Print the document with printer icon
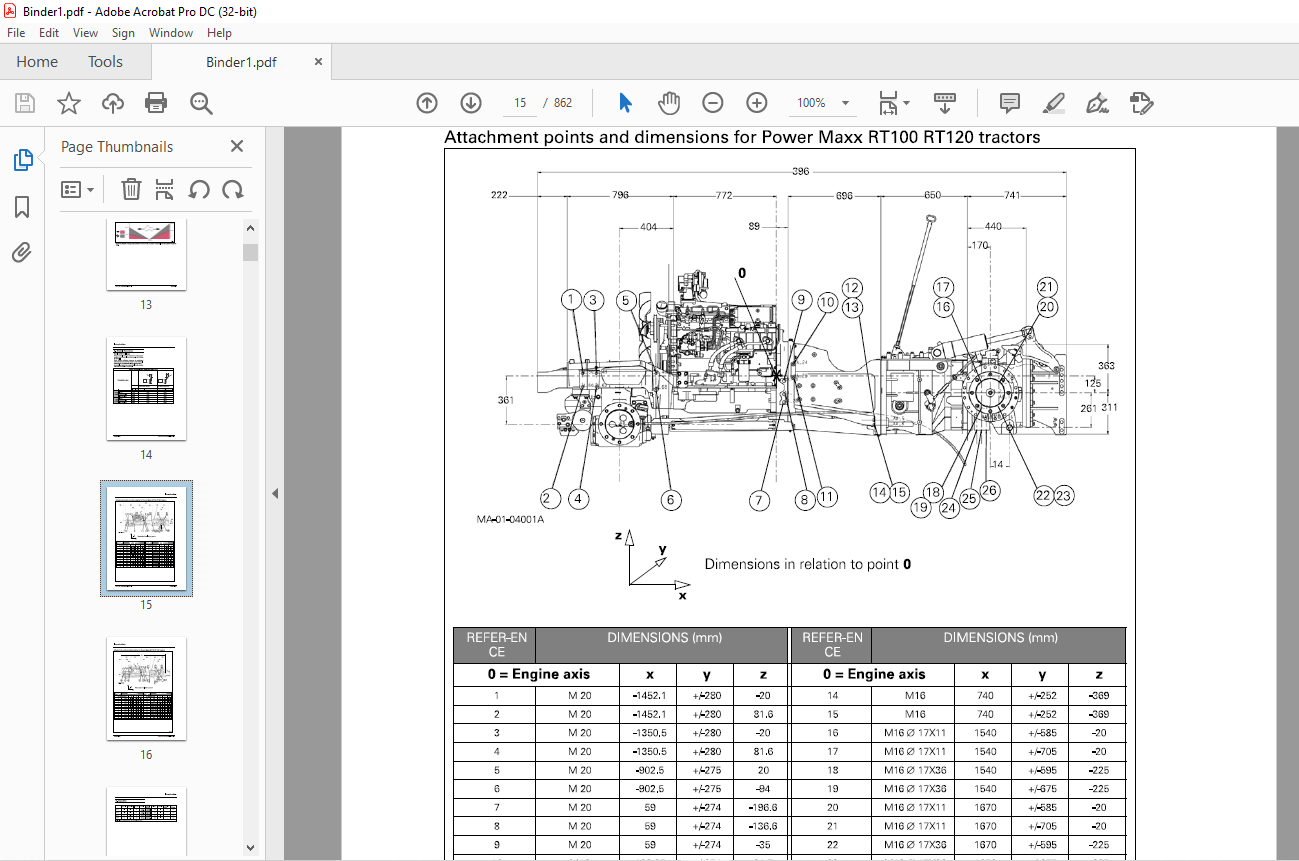The height and width of the screenshot is (861, 1299). (156, 103)
